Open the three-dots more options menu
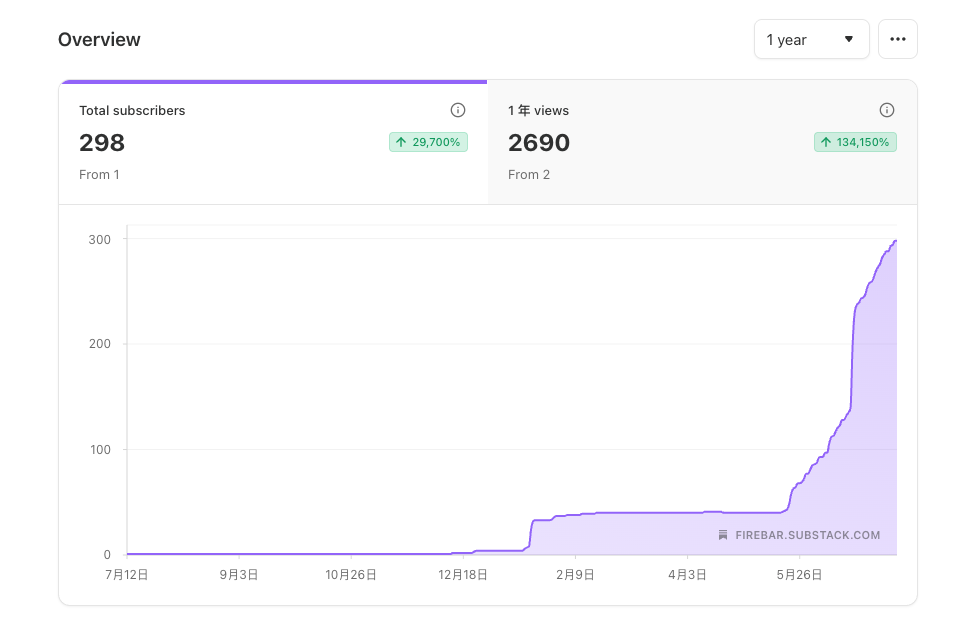 (x=897, y=39)
